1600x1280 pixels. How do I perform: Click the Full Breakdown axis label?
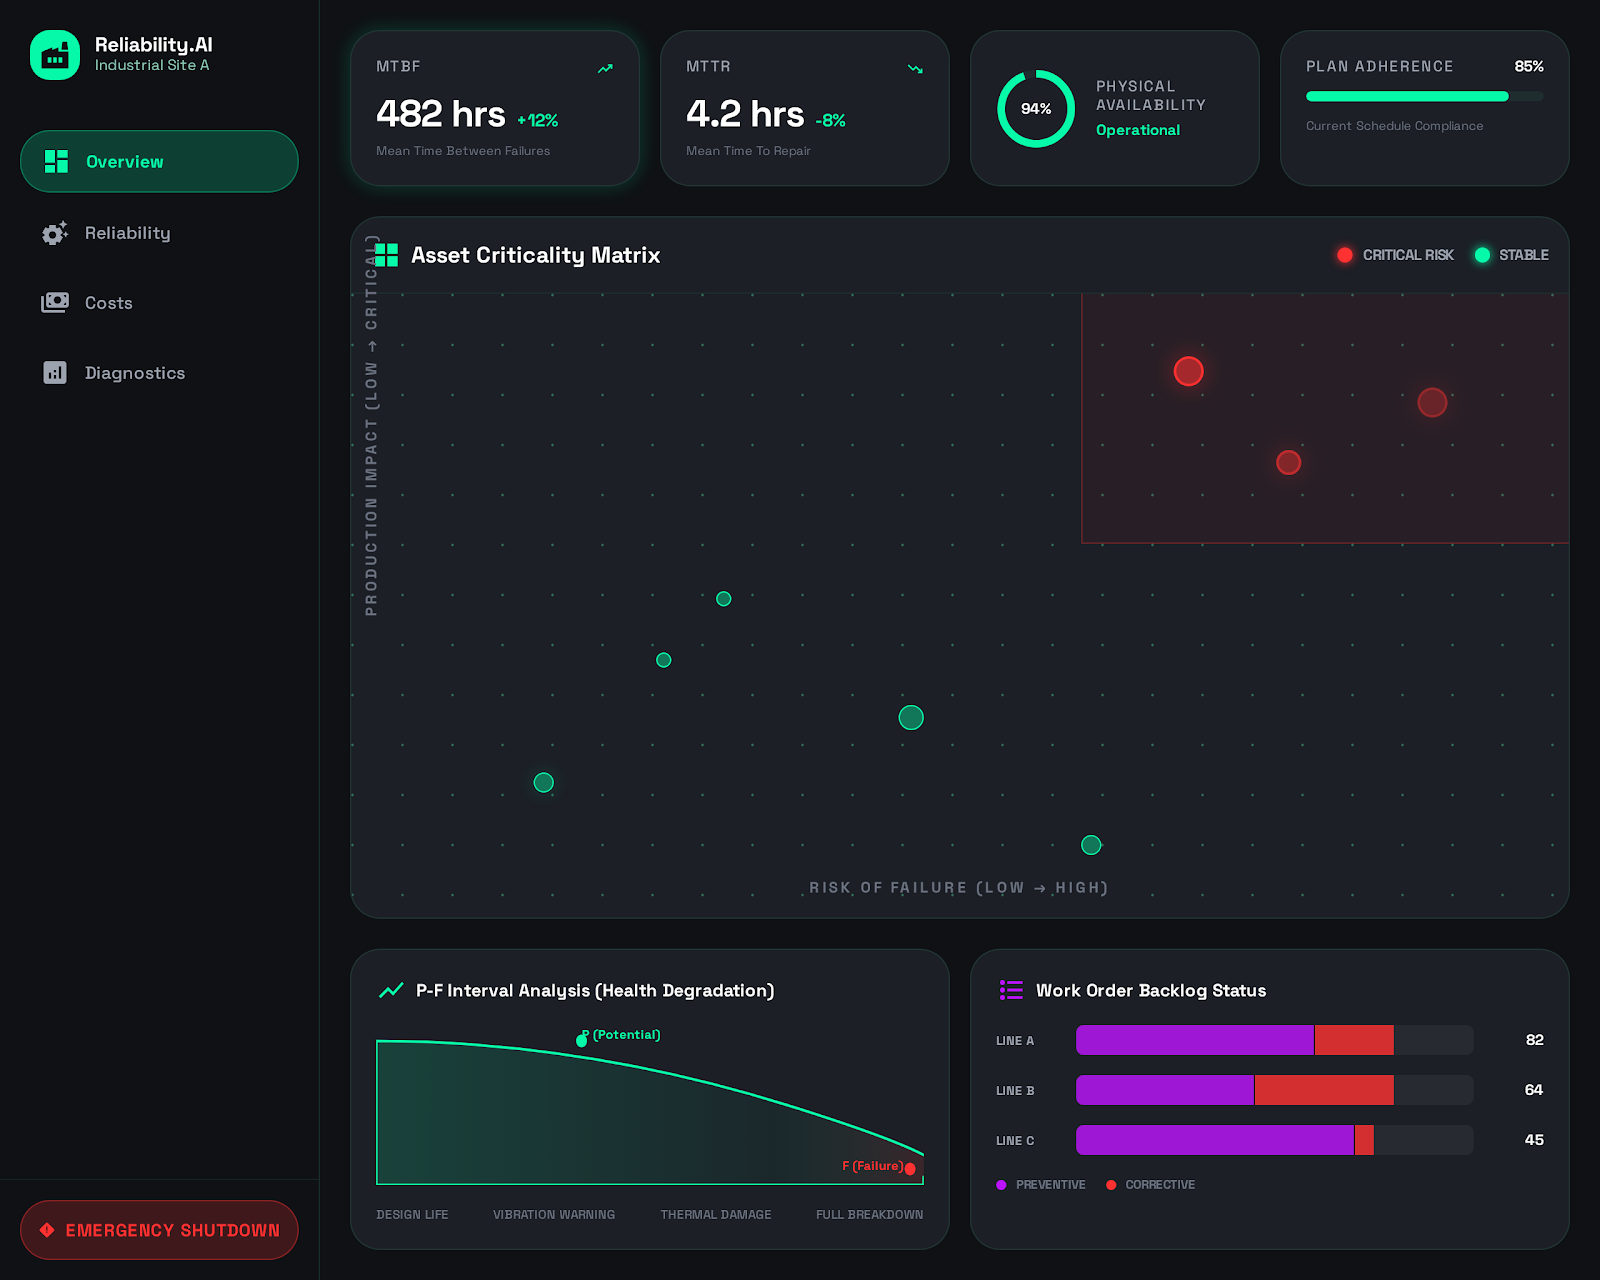click(870, 1215)
